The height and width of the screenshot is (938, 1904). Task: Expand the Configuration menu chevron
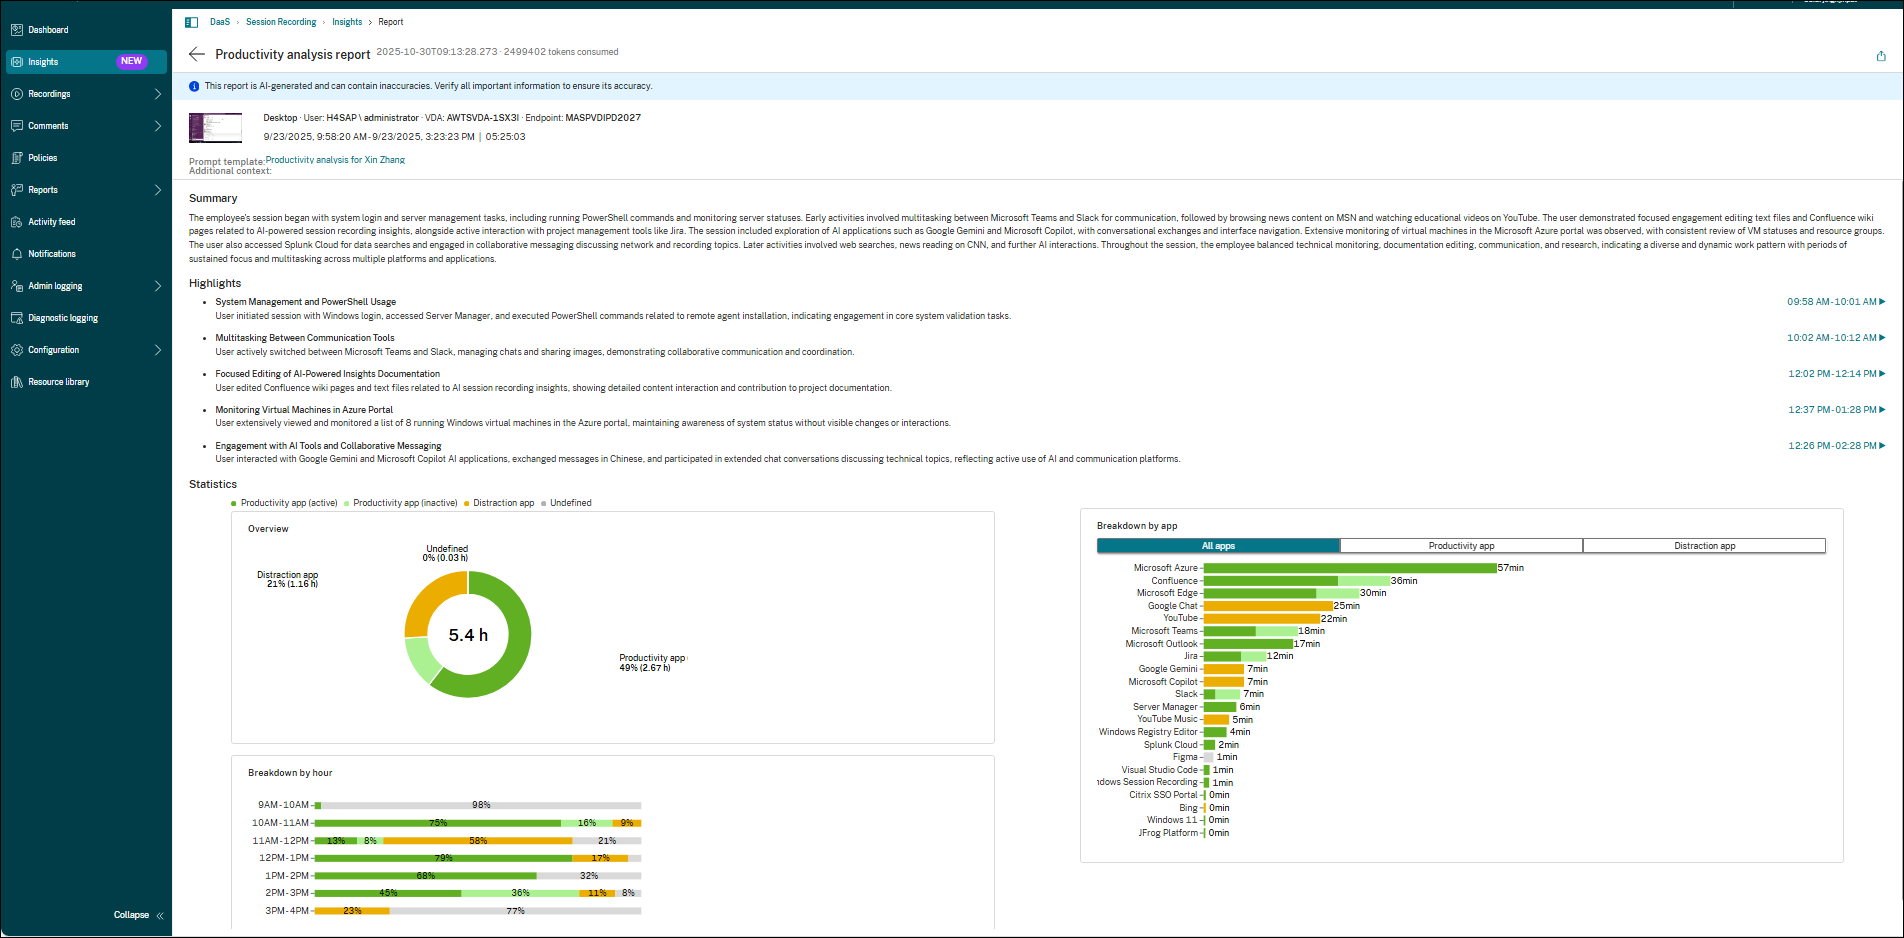158,350
